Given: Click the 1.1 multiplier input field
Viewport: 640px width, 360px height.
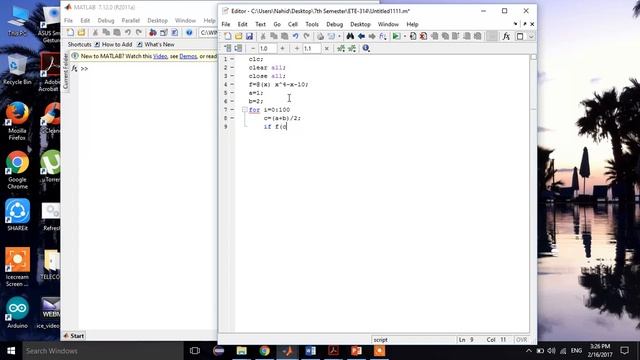Looking at the screenshot, I should [312, 49].
